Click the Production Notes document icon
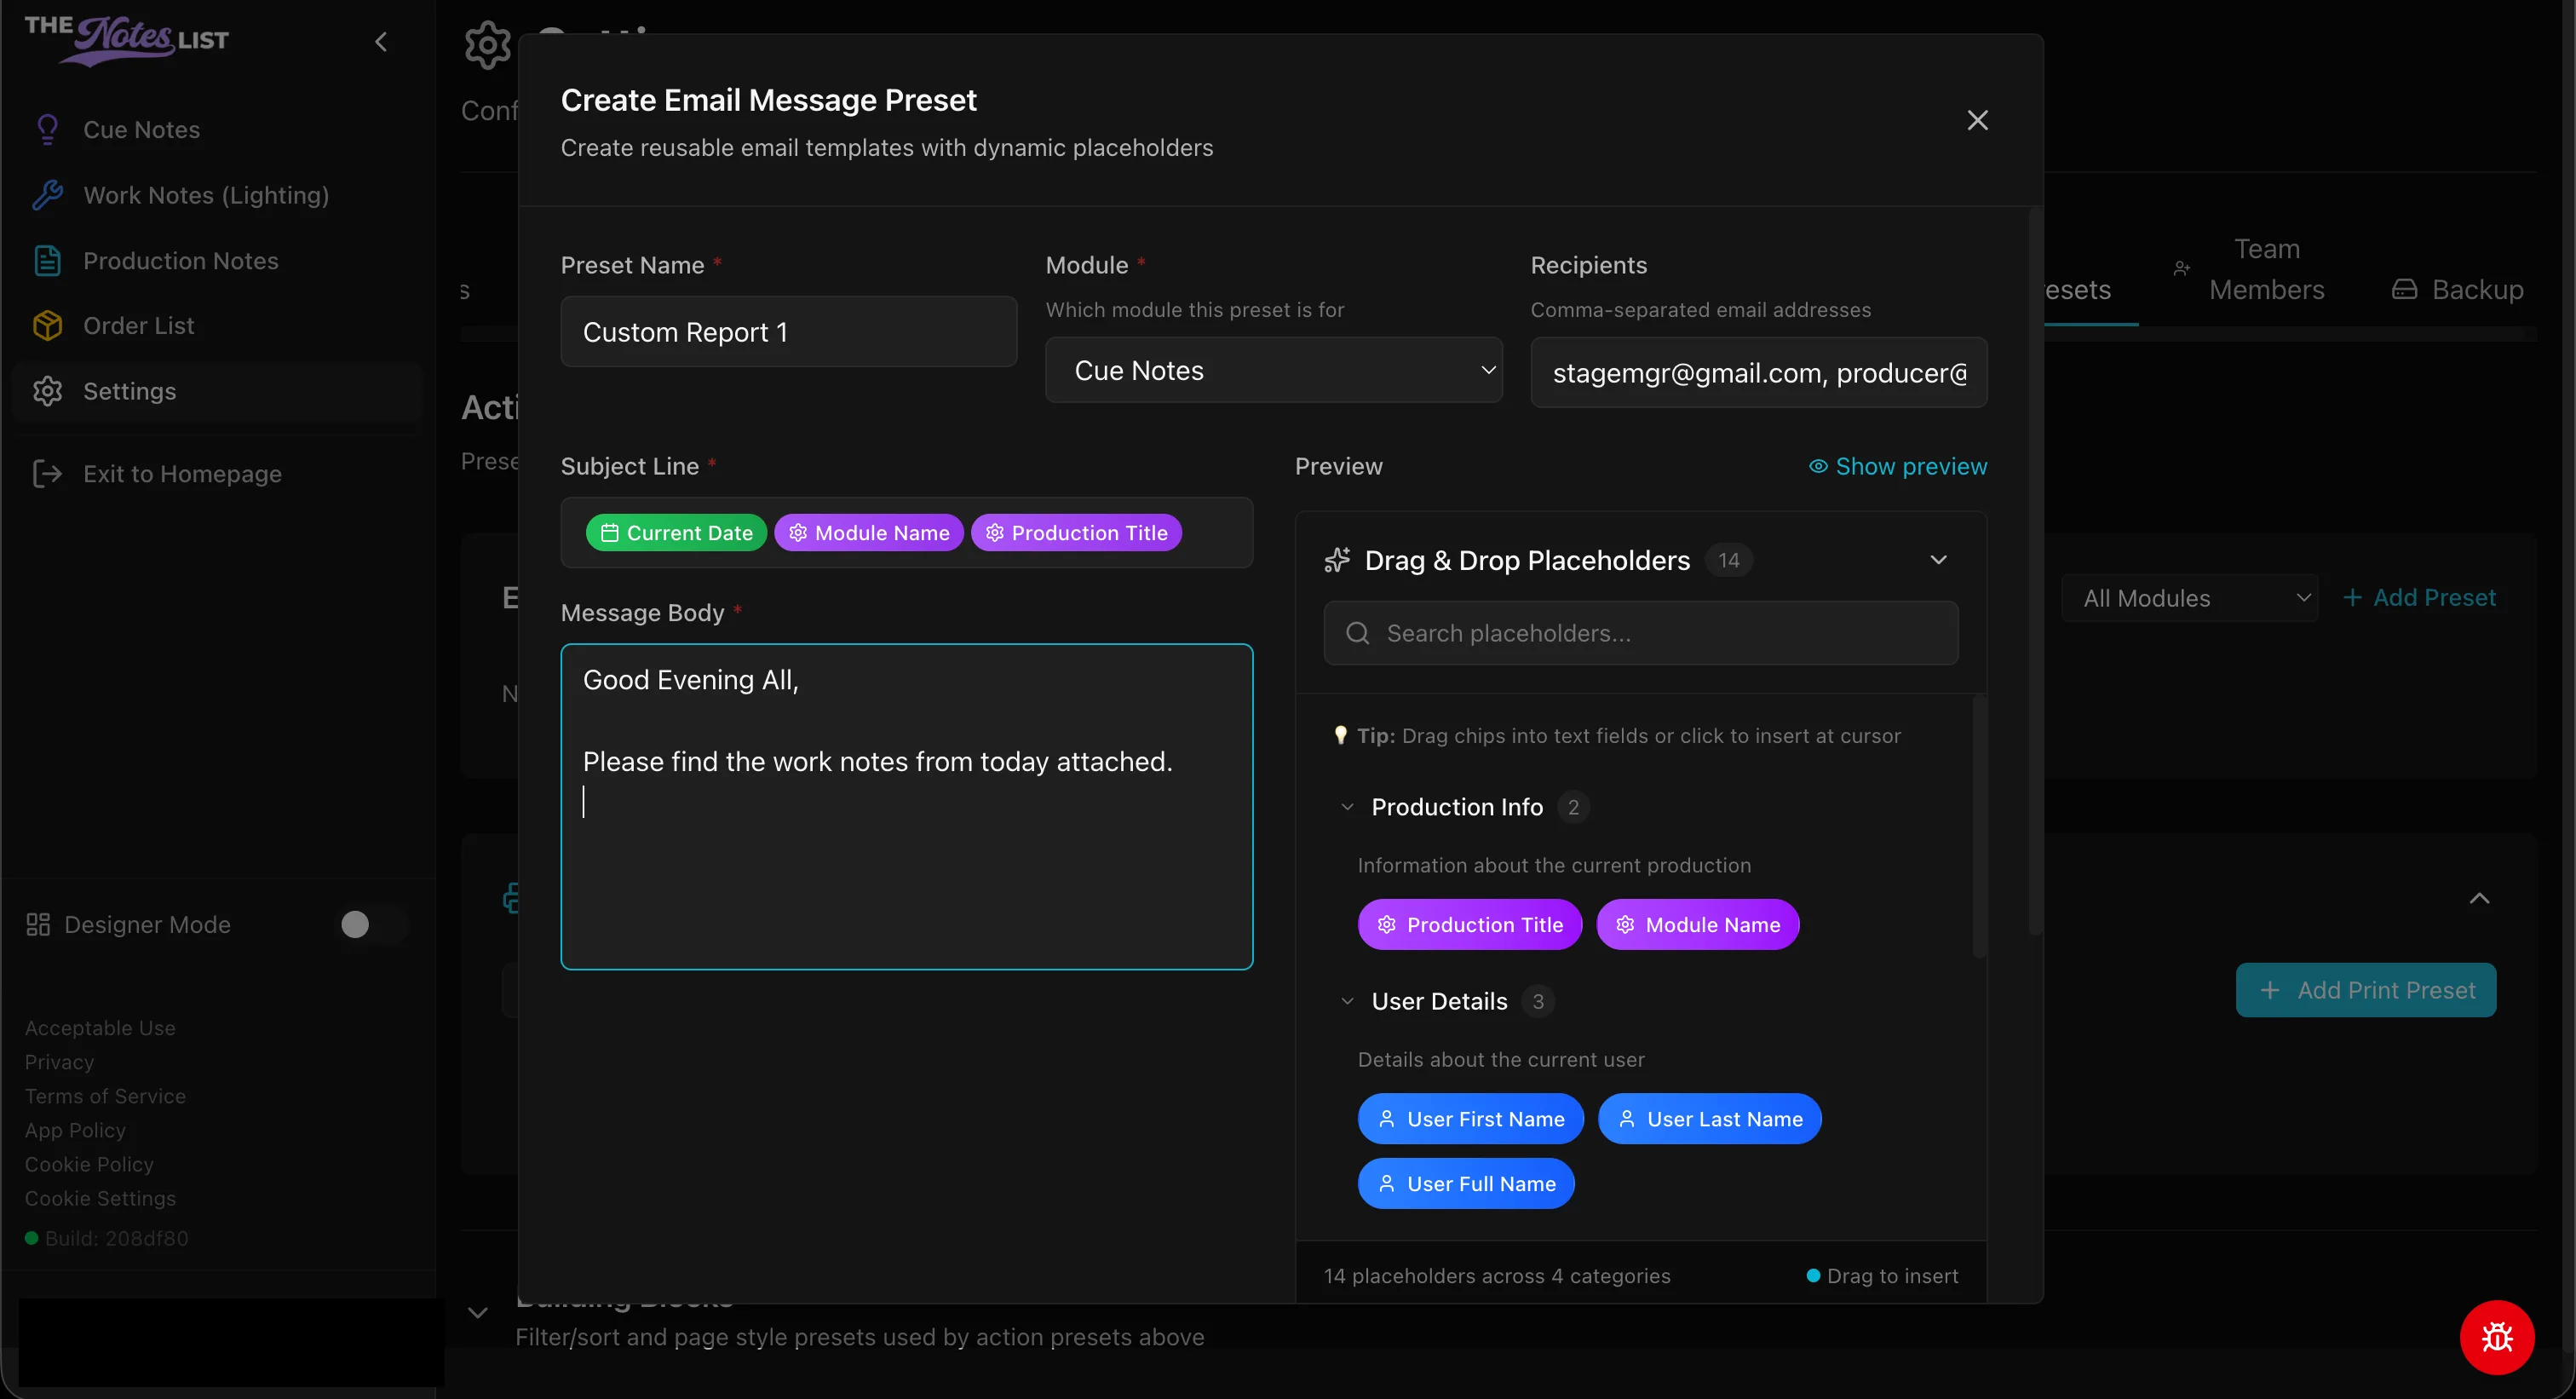This screenshot has width=2576, height=1399. click(x=47, y=260)
